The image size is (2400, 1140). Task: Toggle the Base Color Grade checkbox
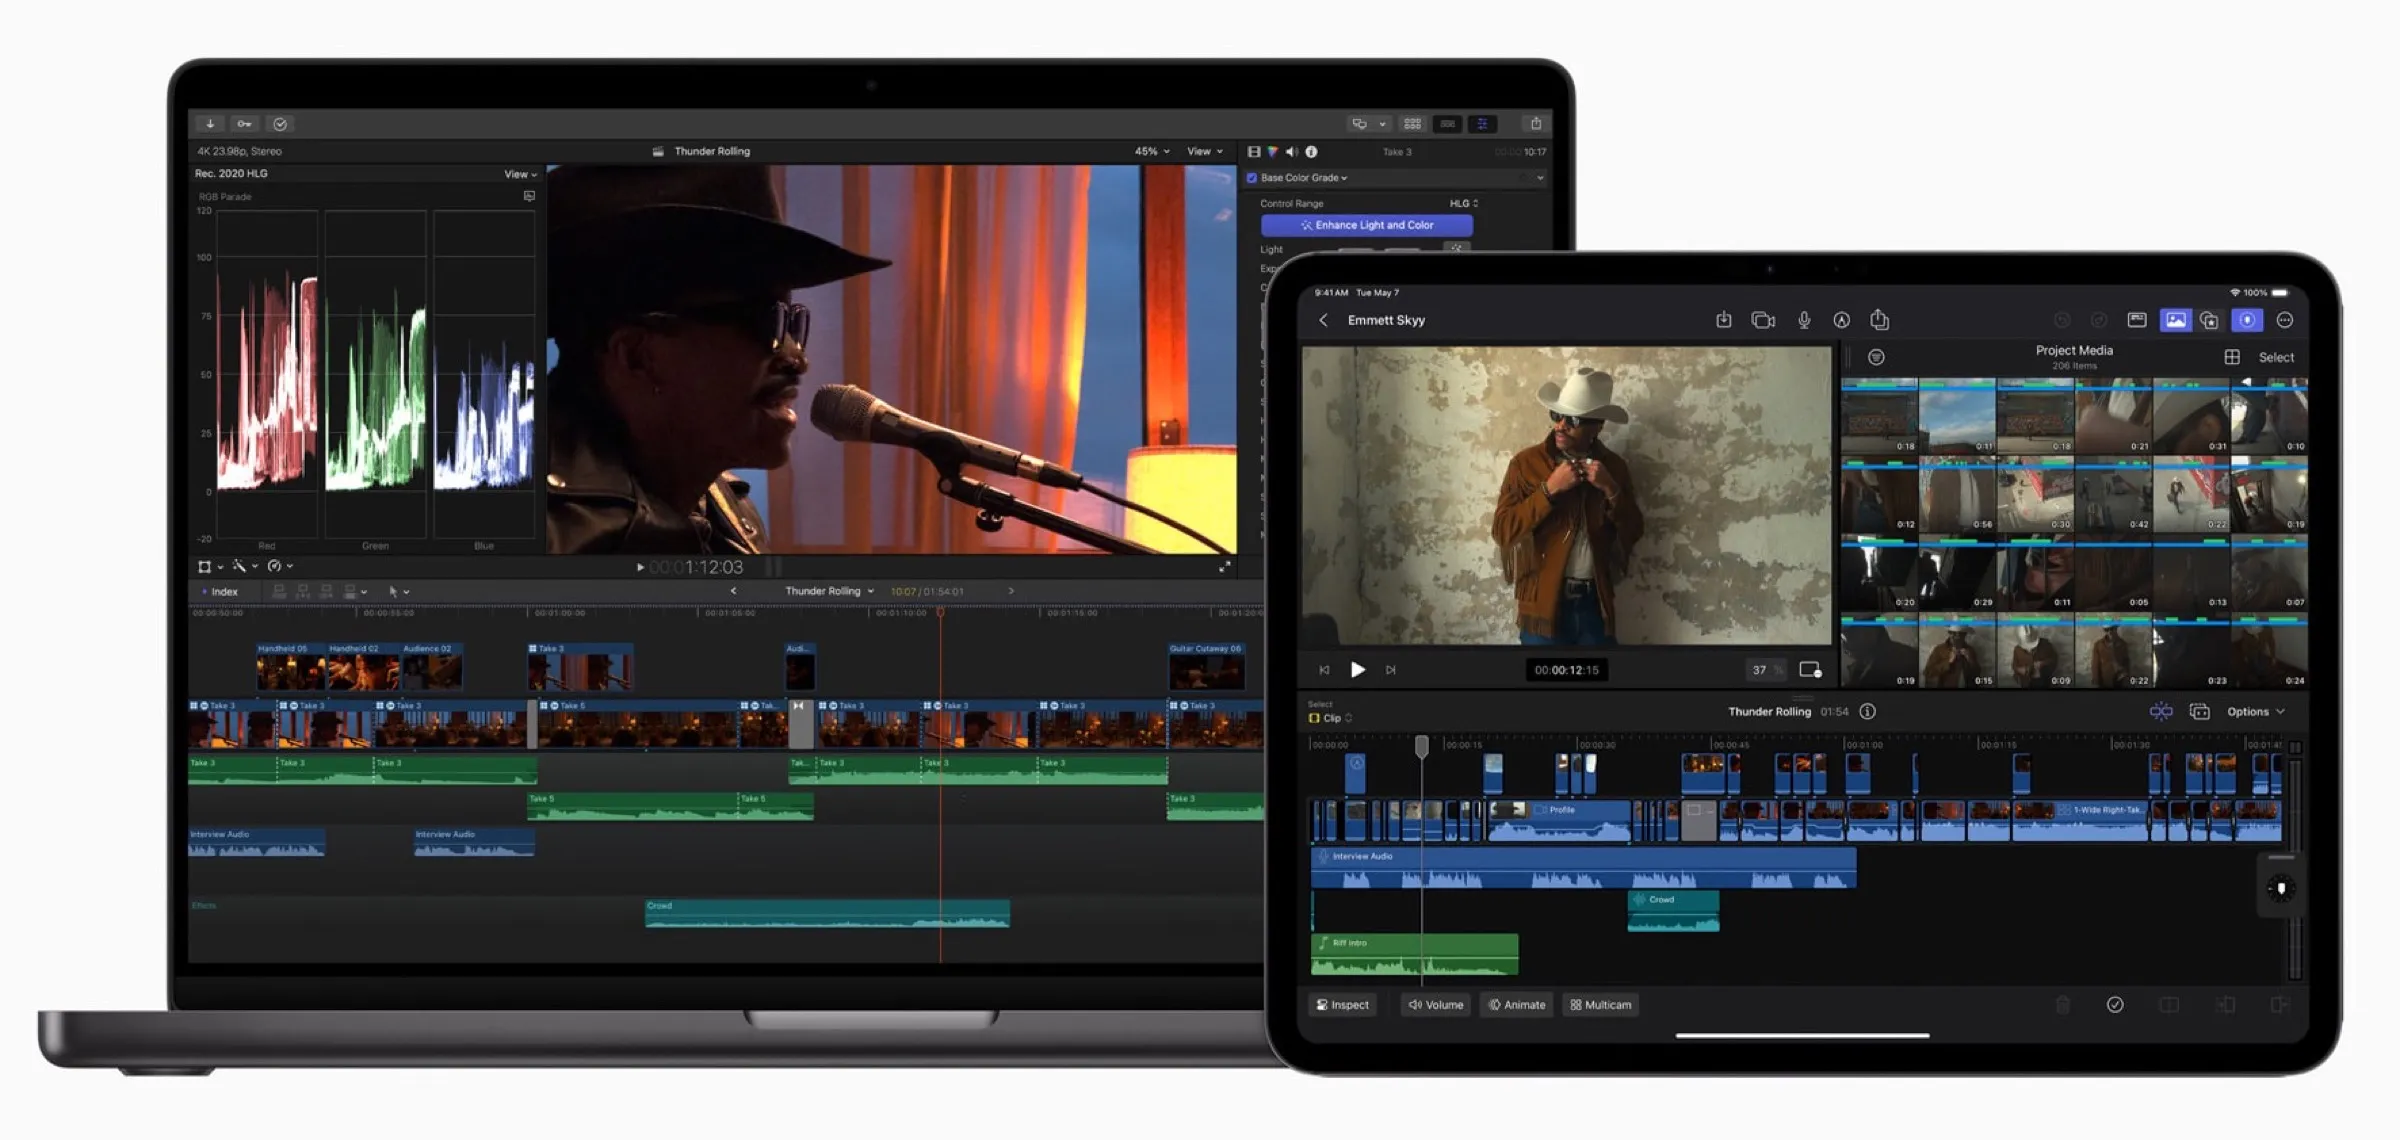click(x=1252, y=177)
